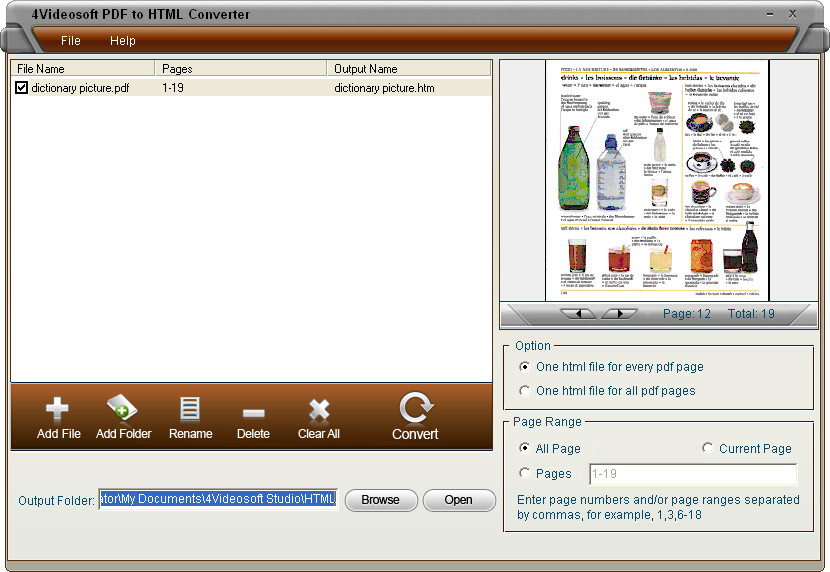Click the Add Folder icon
This screenshot has width=830, height=572.
(x=123, y=409)
